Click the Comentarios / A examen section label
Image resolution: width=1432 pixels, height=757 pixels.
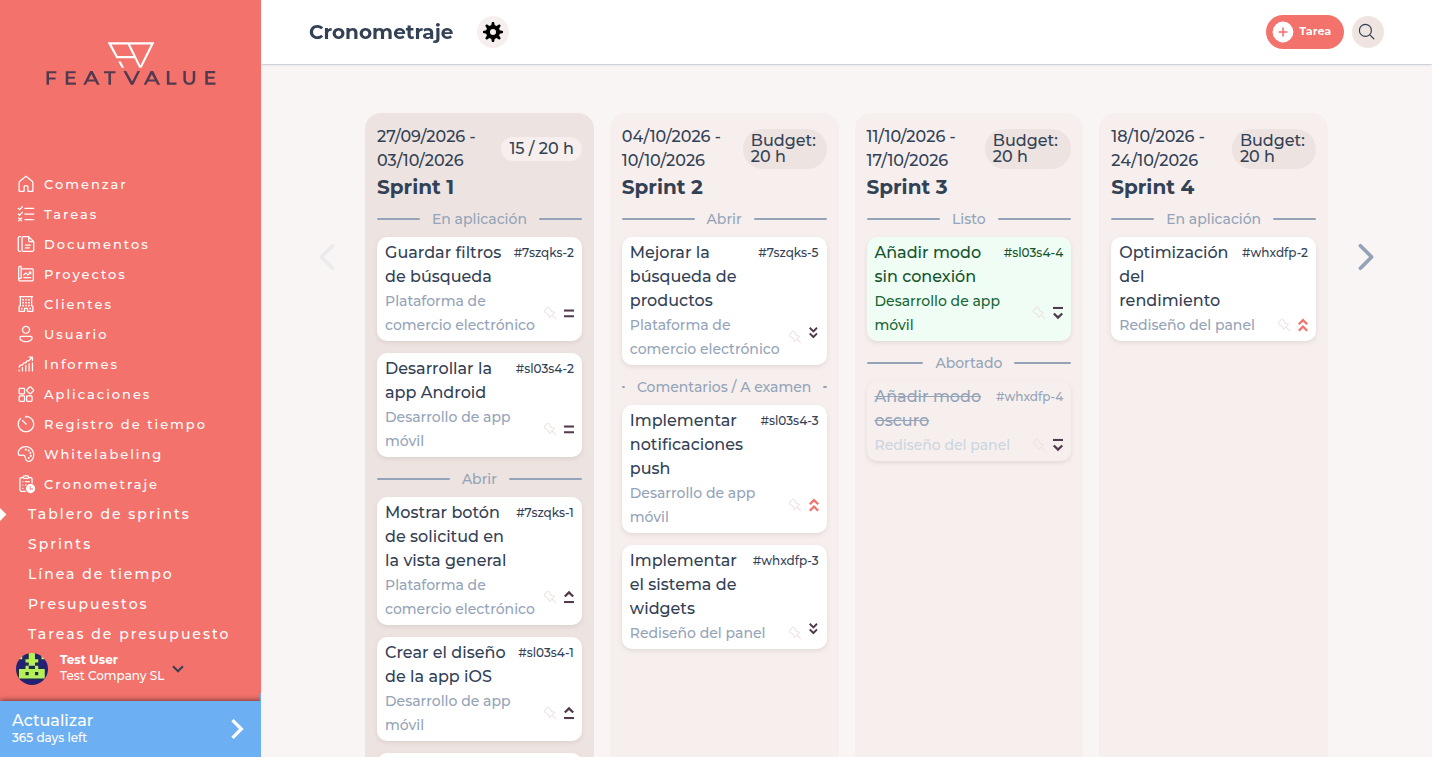click(x=724, y=387)
